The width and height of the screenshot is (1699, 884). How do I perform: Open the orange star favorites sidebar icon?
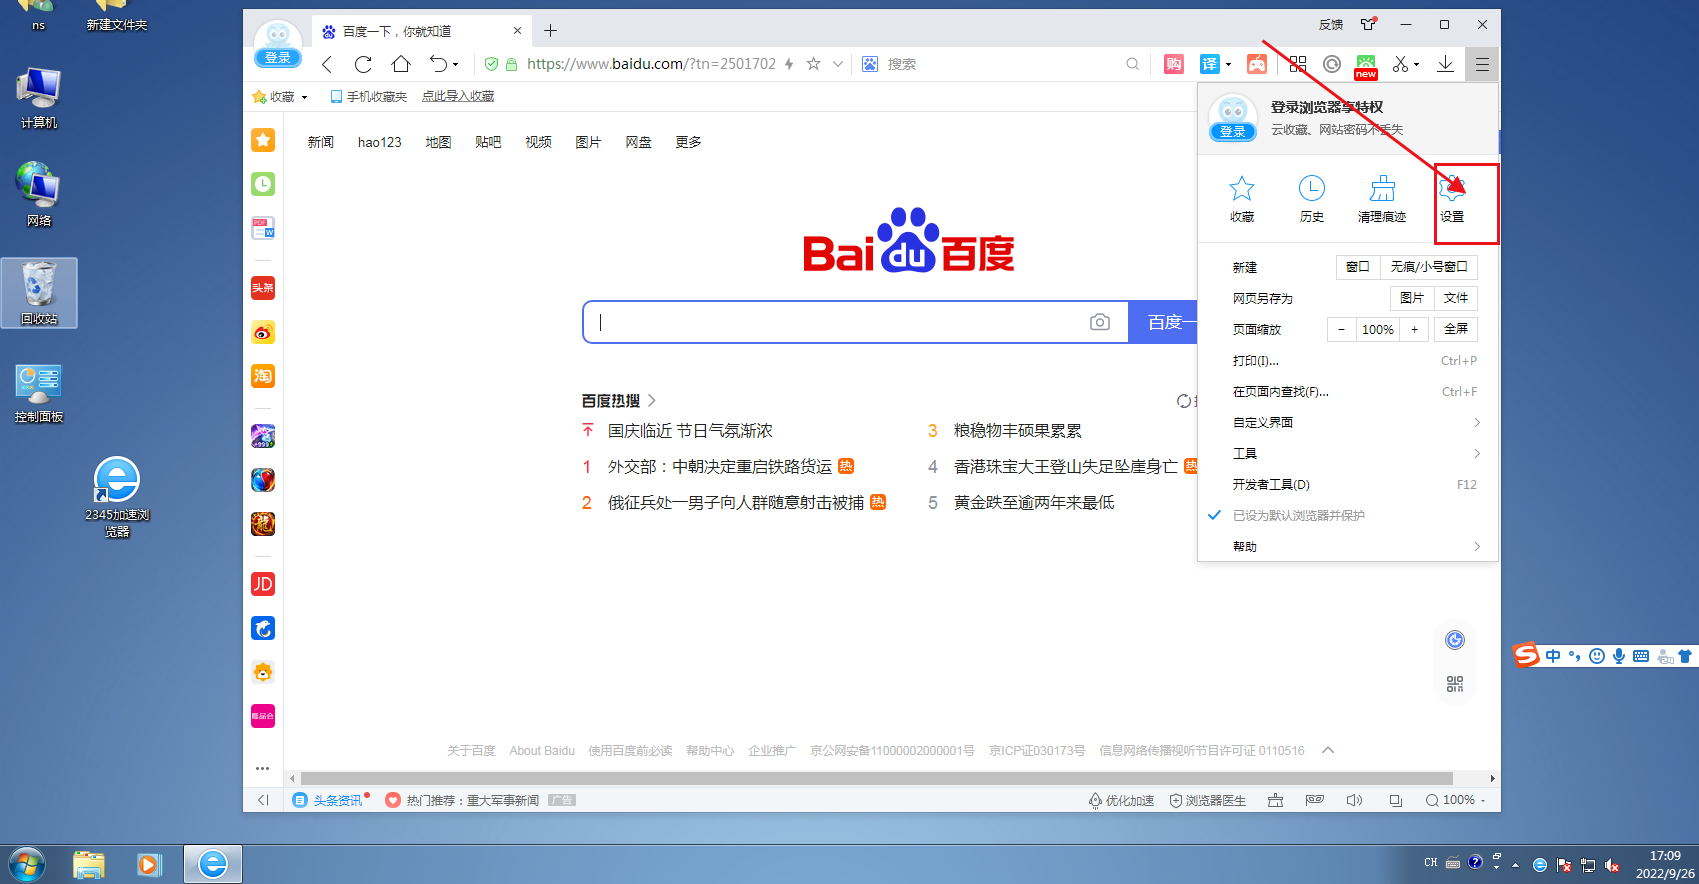(263, 140)
